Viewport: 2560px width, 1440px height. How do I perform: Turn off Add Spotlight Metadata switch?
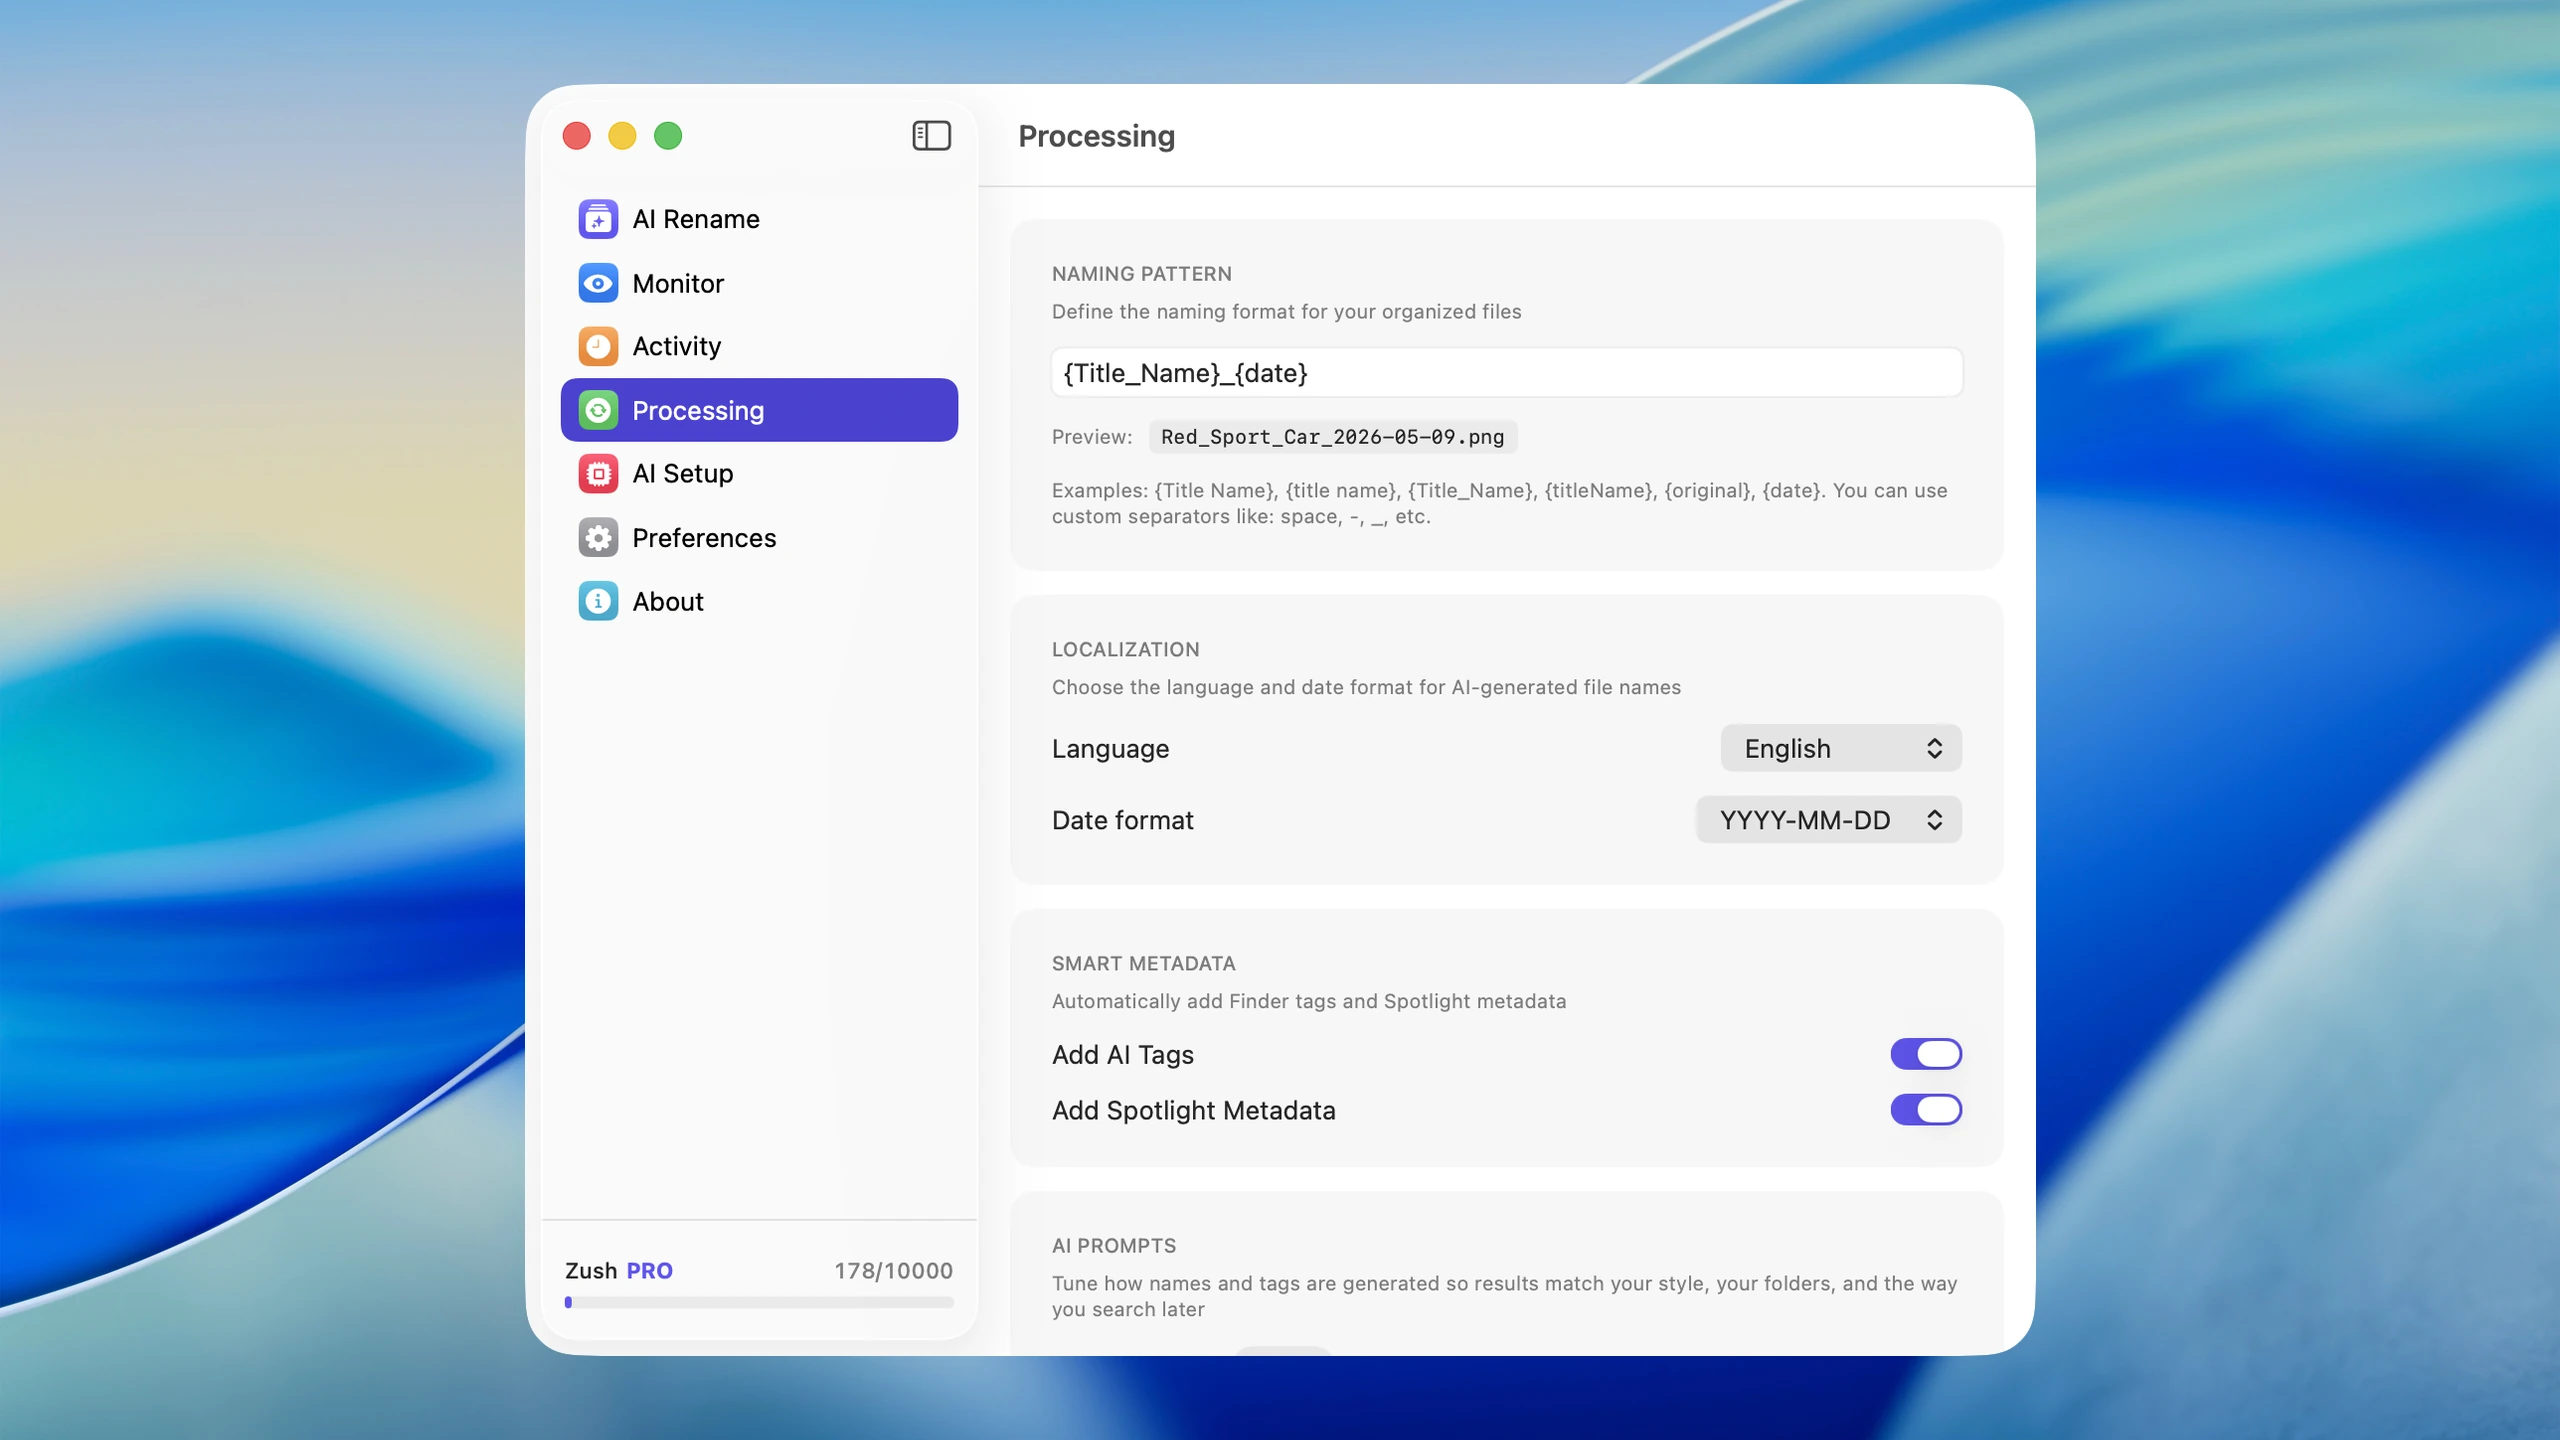[x=1925, y=1110]
